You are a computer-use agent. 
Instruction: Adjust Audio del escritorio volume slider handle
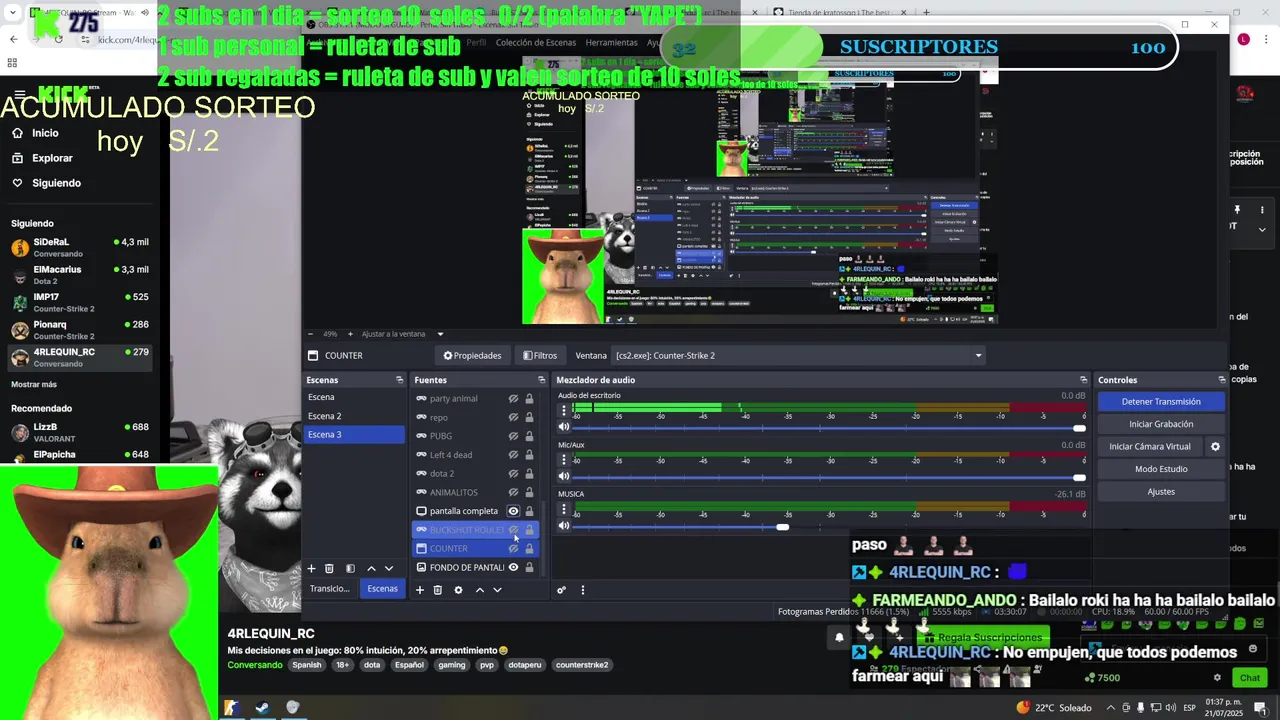[x=1079, y=428]
